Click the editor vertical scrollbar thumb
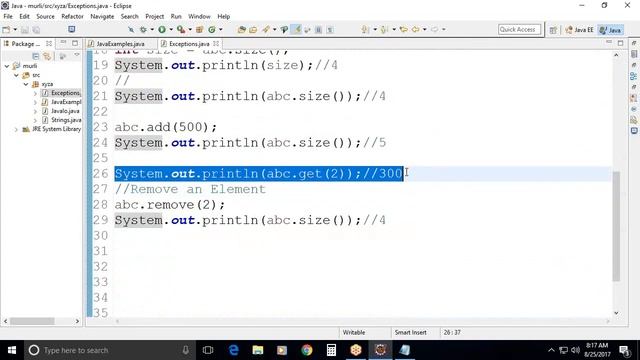The width and height of the screenshot is (640, 360). [616, 227]
